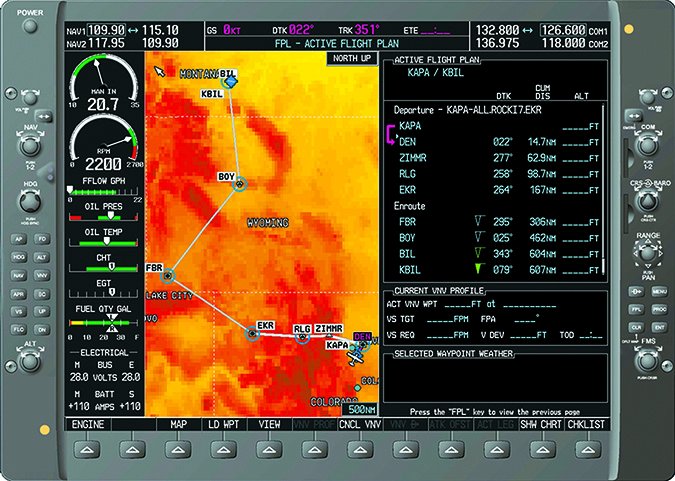Push the triangle softkey under LD WPT

[223, 450]
